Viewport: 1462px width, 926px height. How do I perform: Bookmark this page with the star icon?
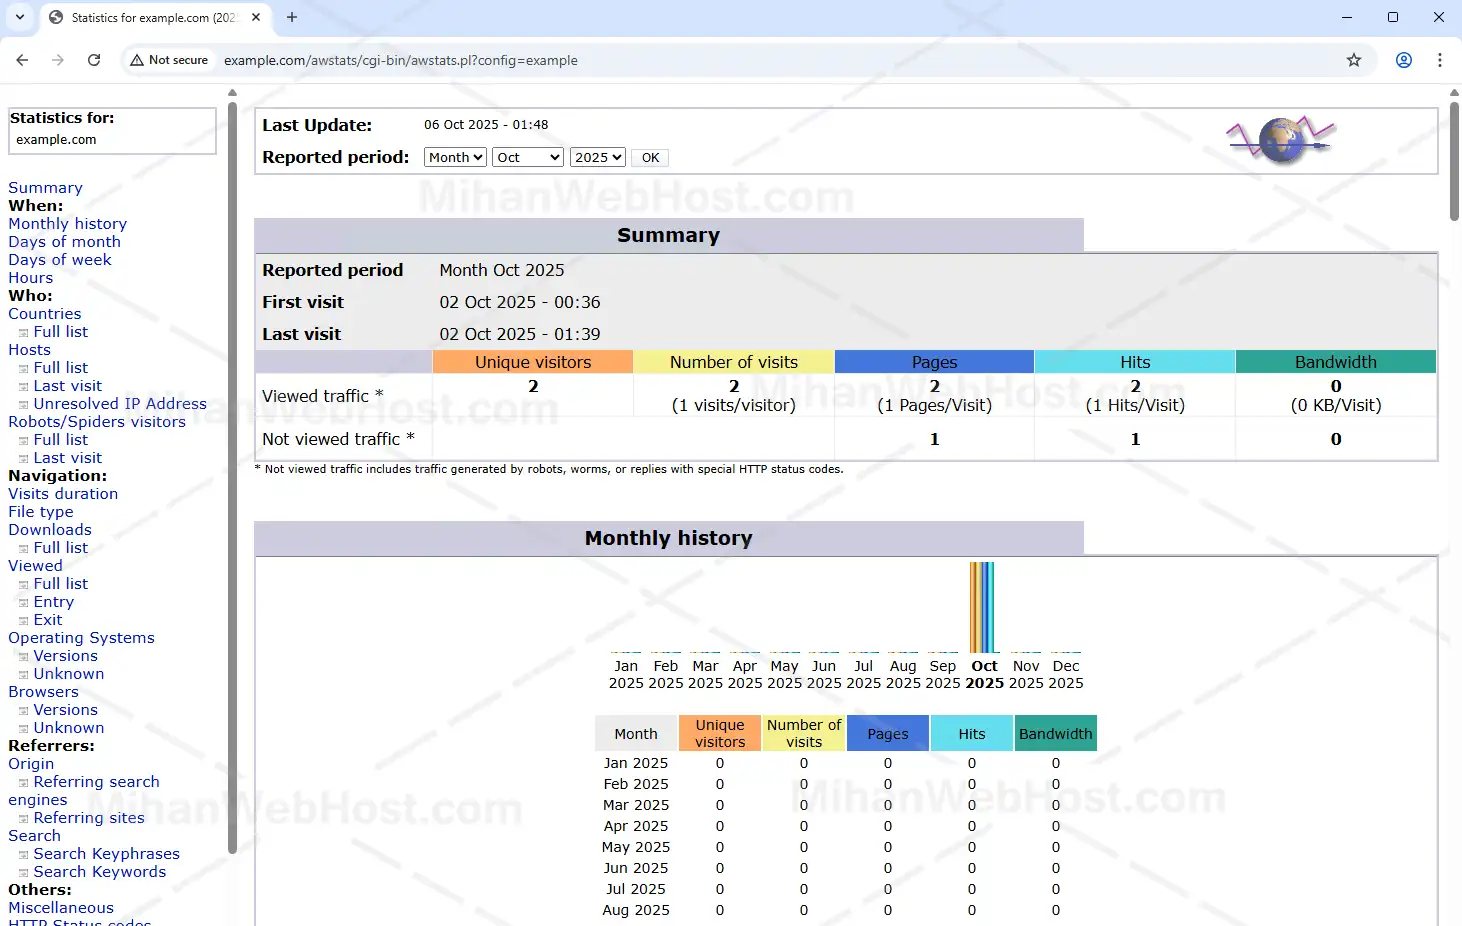point(1353,60)
